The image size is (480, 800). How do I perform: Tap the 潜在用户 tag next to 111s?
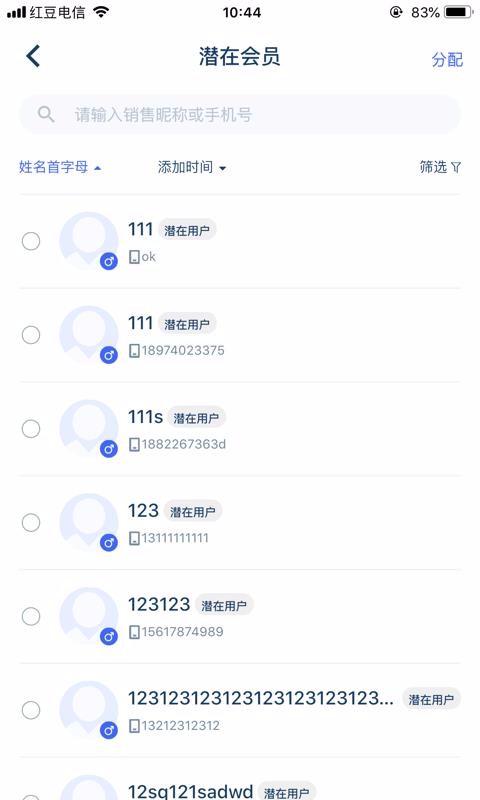pyautogui.click(x=196, y=418)
